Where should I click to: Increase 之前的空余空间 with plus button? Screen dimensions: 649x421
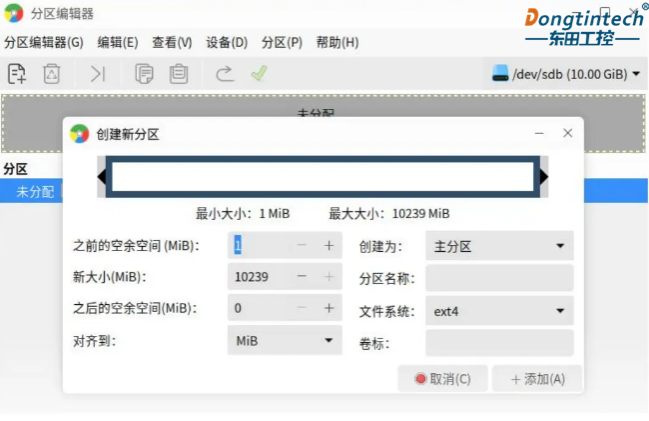tap(328, 245)
